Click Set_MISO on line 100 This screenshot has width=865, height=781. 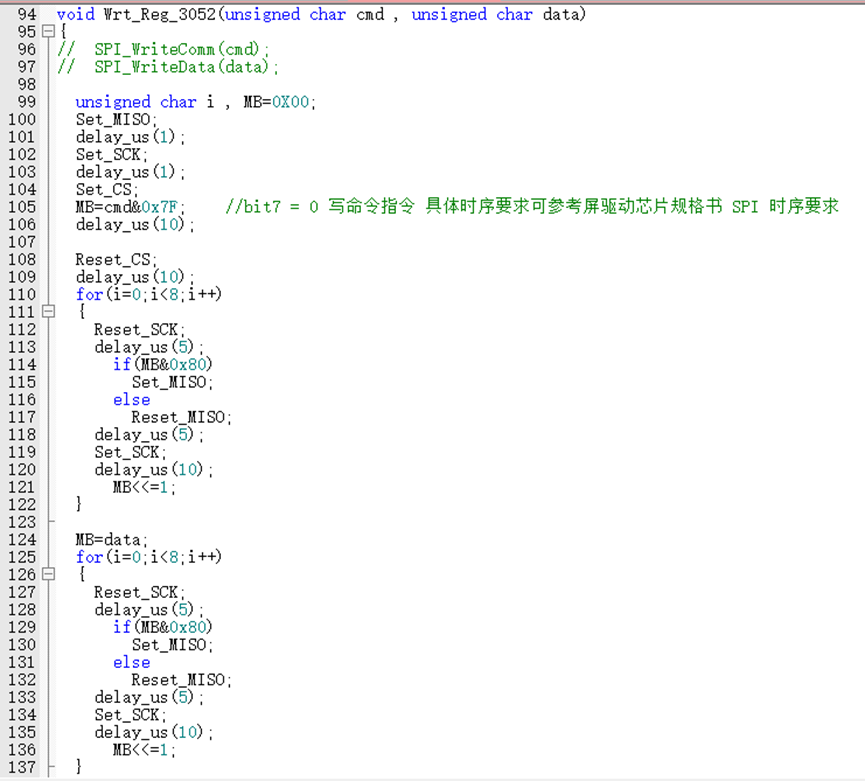coord(116,120)
